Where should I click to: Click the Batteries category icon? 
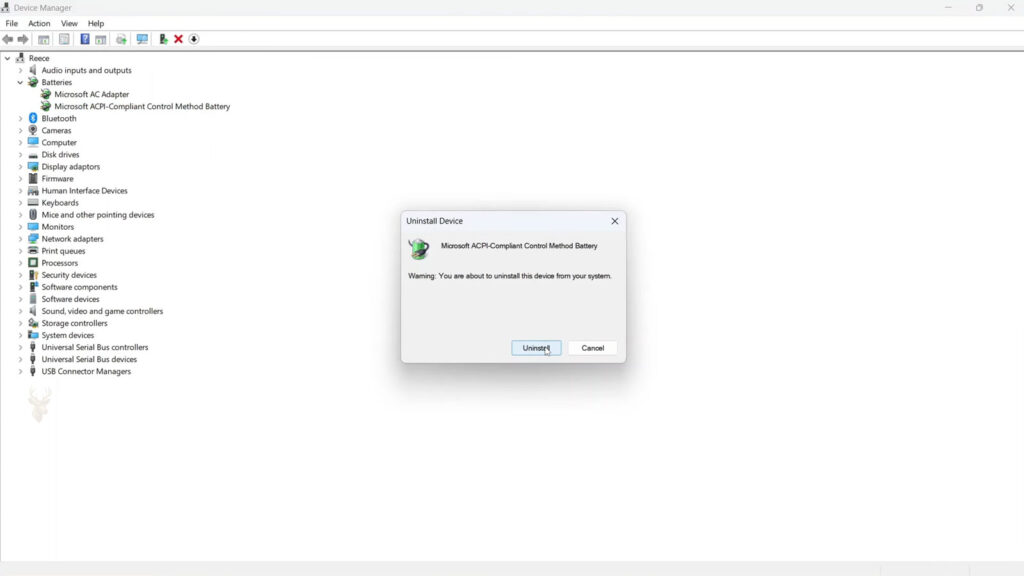pyautogui.click(x=33, y=82)
